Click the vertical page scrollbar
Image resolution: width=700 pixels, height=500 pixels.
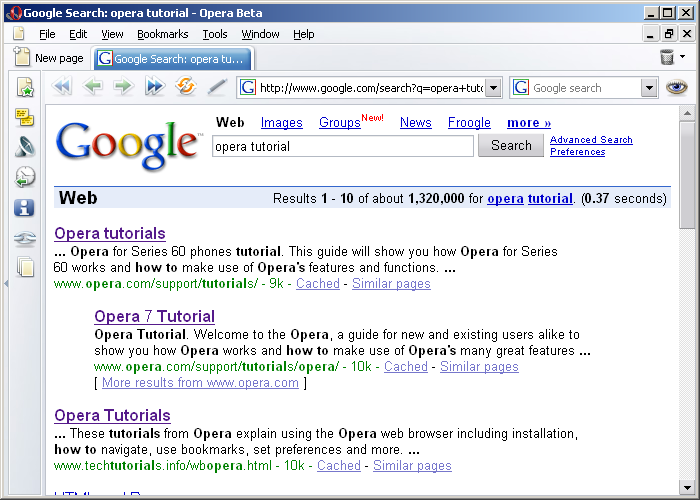pyautogui.click(x=687, y=300)
